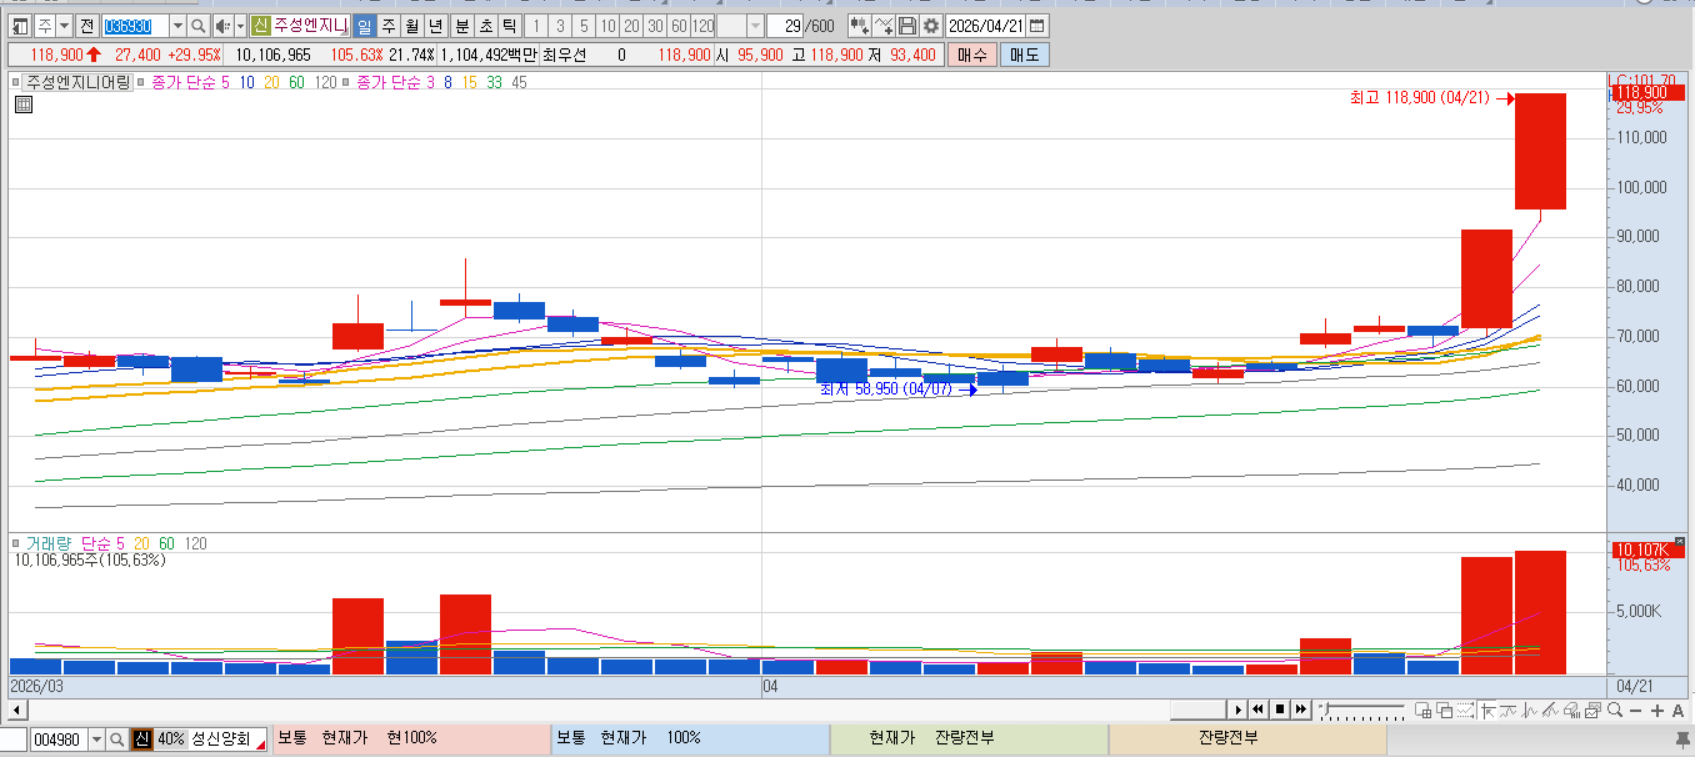
Task: Click the green 현재가 잔량전부 order bar
Action: click(x=969, y=738)
